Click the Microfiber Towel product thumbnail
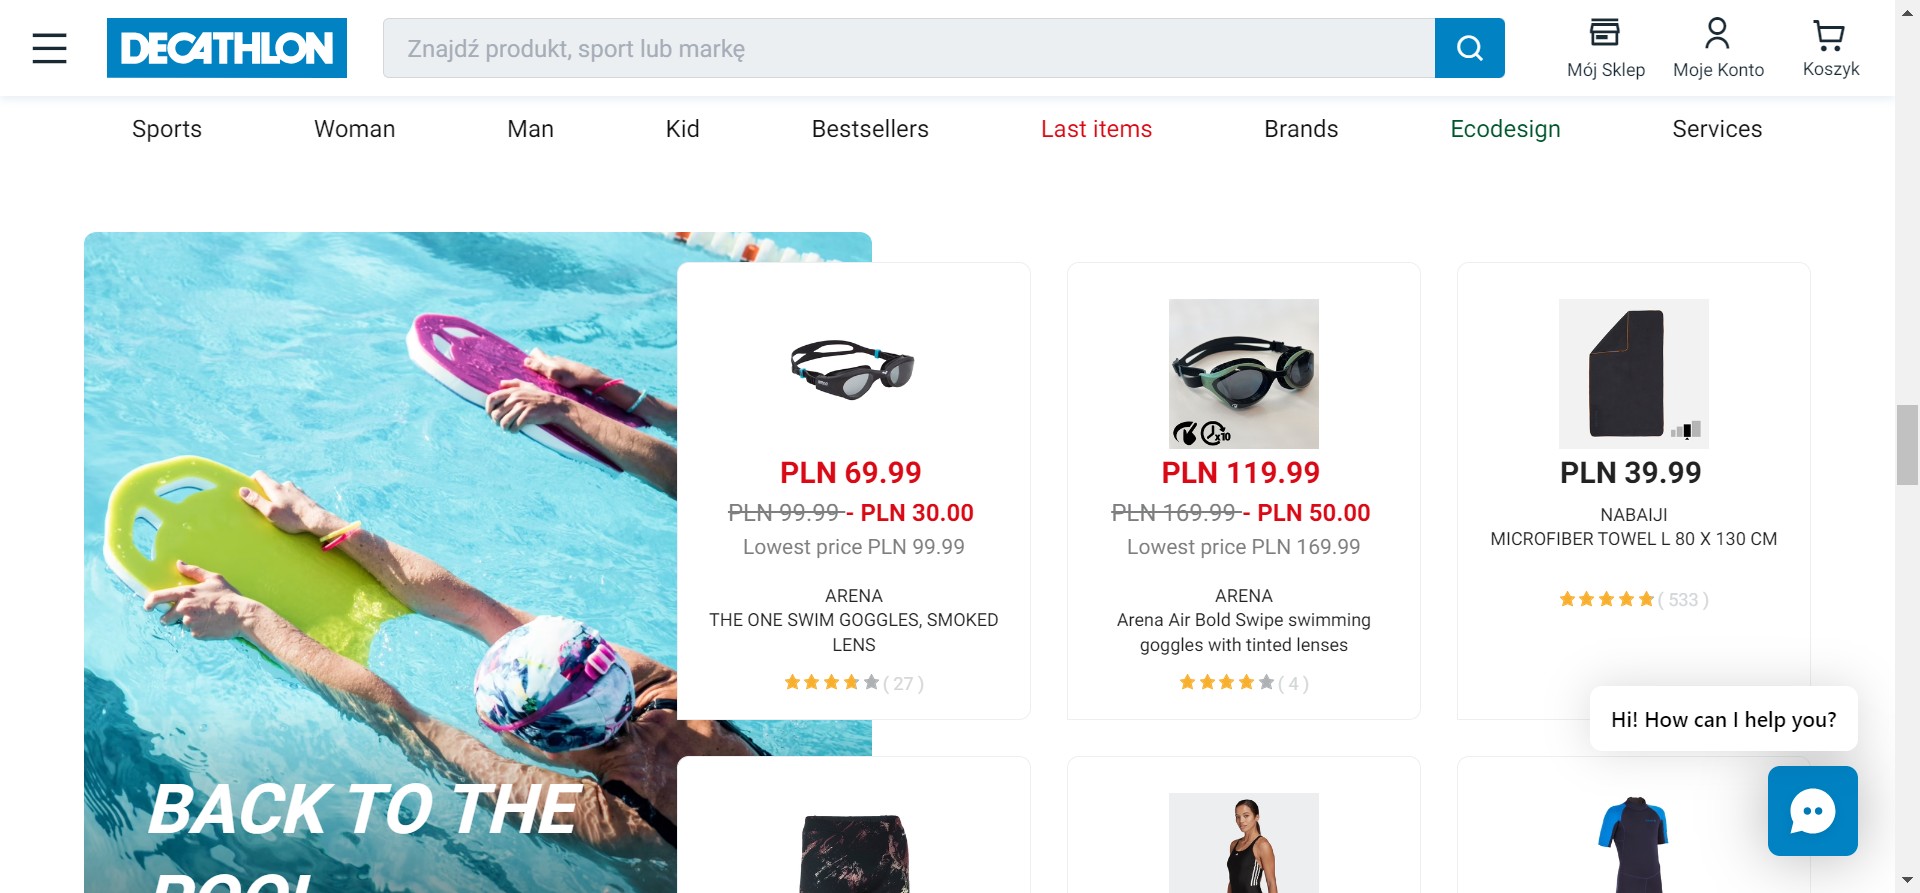Viewport: 1920px width, 893px height. pyautogui.click(x=1633, y=373)
